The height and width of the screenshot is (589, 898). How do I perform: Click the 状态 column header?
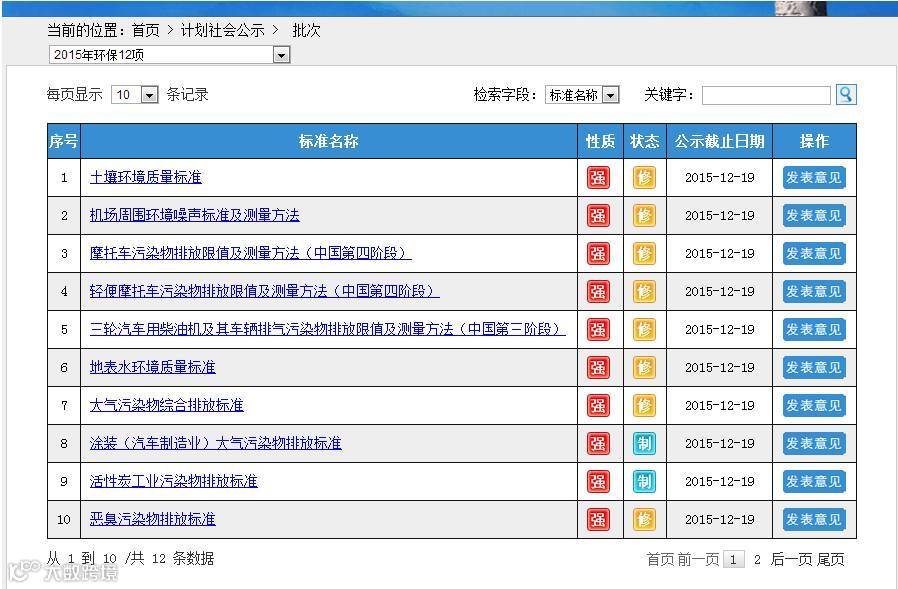645,141
